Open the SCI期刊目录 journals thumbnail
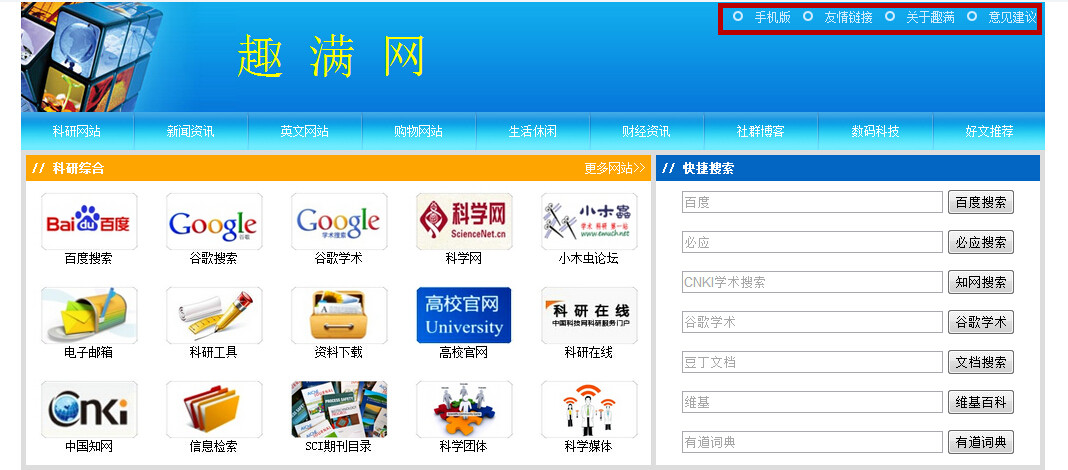Screen dimensions: 1068x470 (339, 409)
